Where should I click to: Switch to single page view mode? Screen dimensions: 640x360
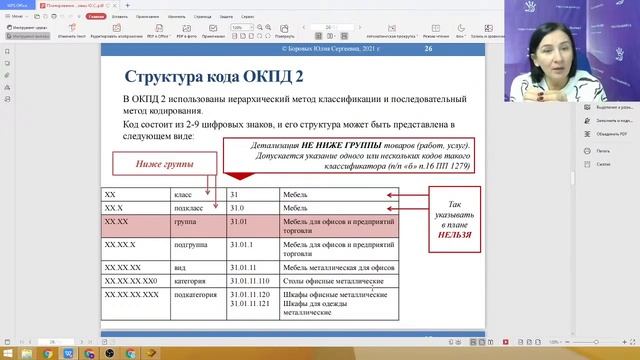click(x=319, y=36)
